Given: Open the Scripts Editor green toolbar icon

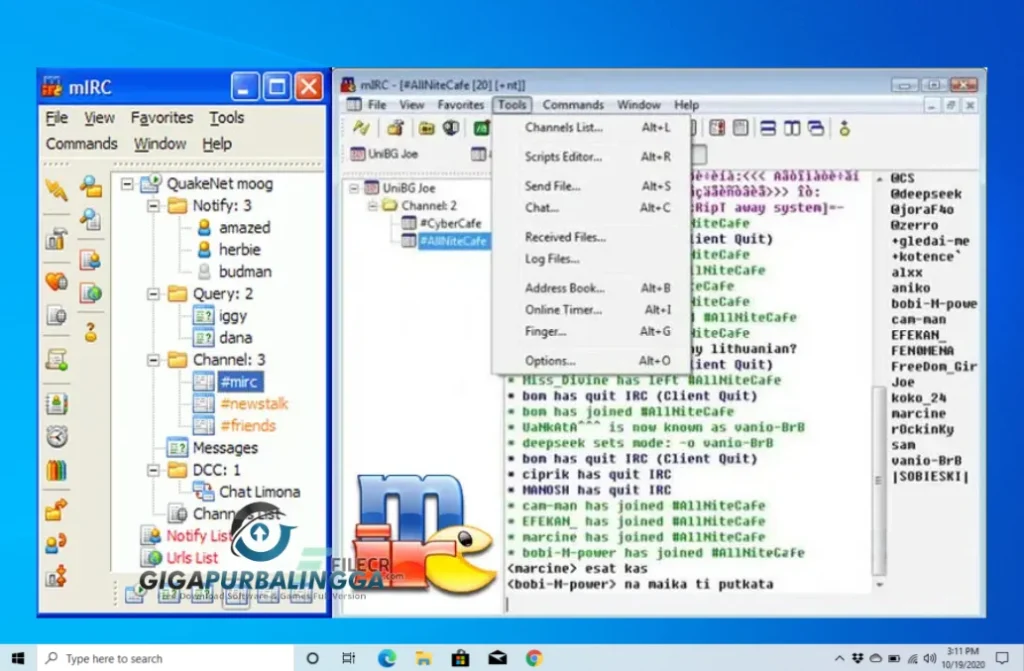Looking at the screenshot, I should tap(481, 129).
